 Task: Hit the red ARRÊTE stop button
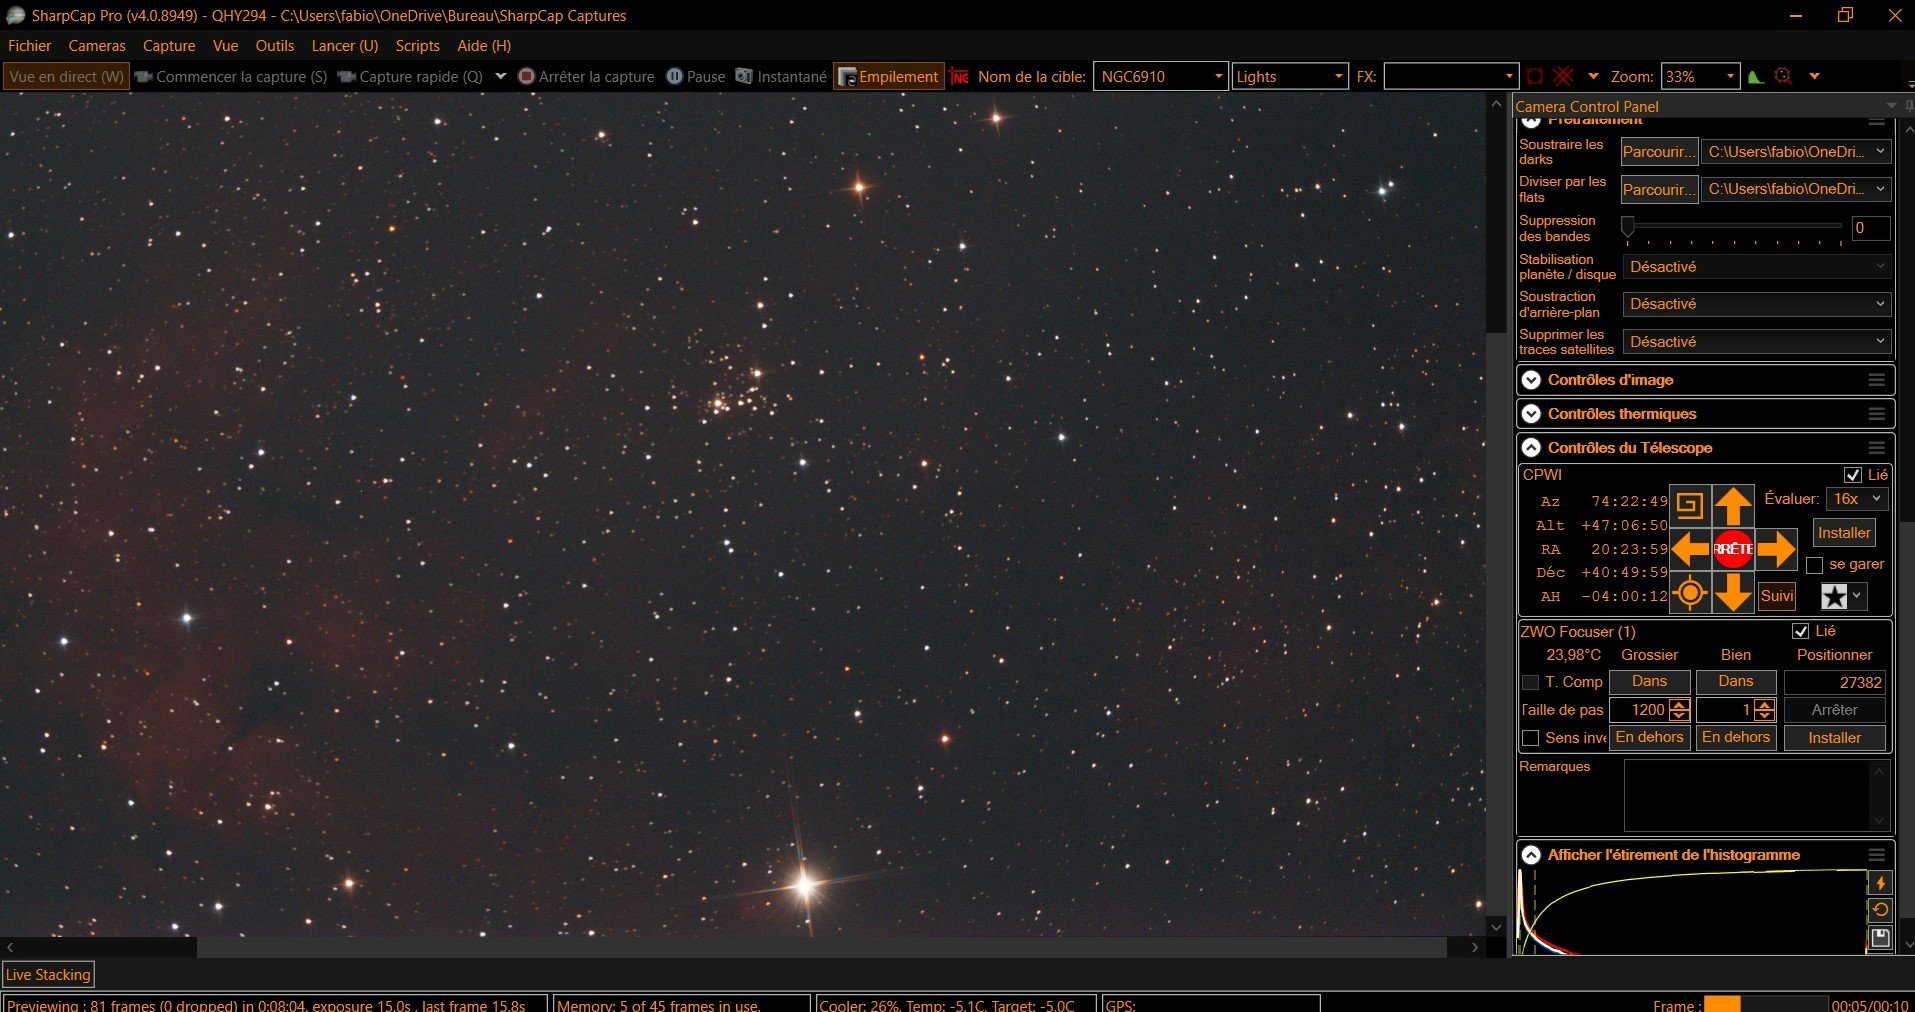[1733, 549]
